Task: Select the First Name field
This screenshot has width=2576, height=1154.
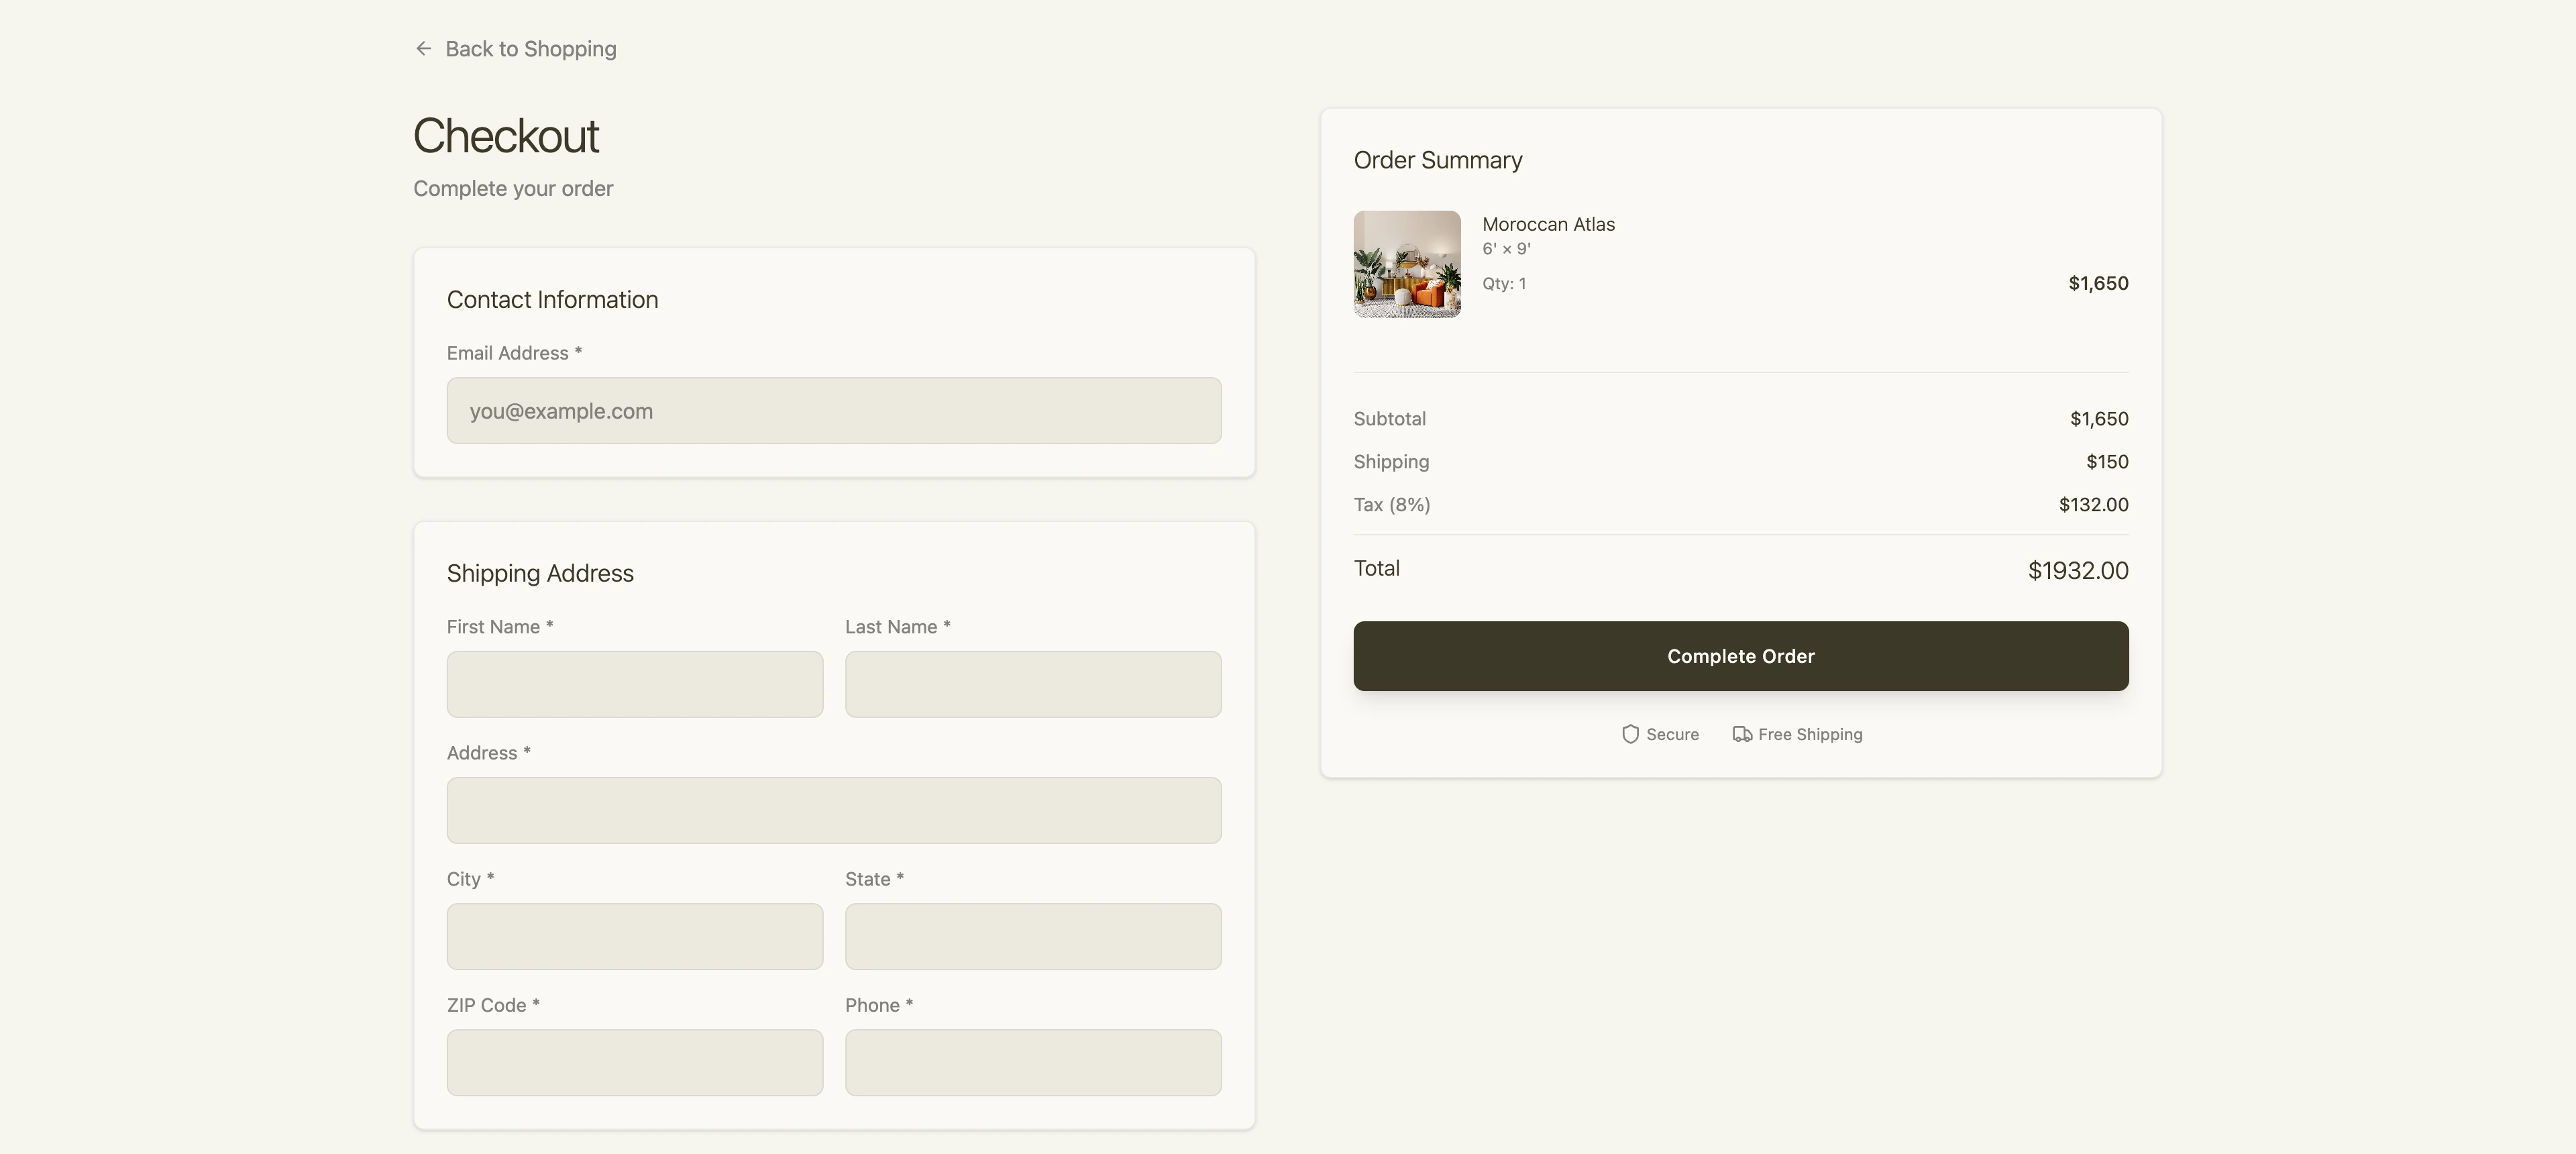Action: 634,684
